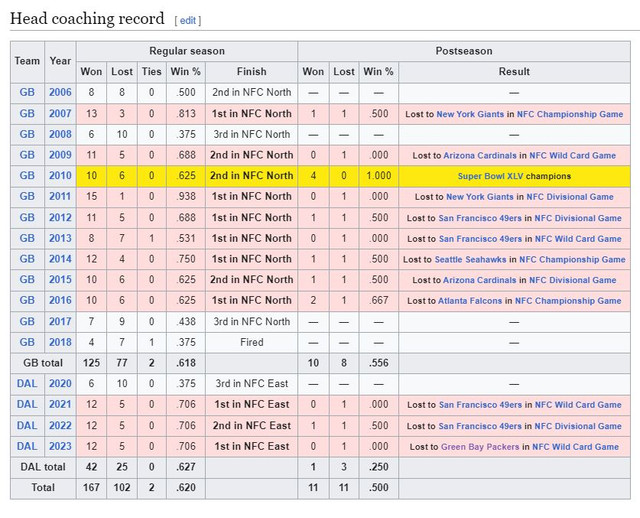Open Arizona Cardinals link in 2015 row
Screen dimensions: 640x518
click(x=479, y=280)
